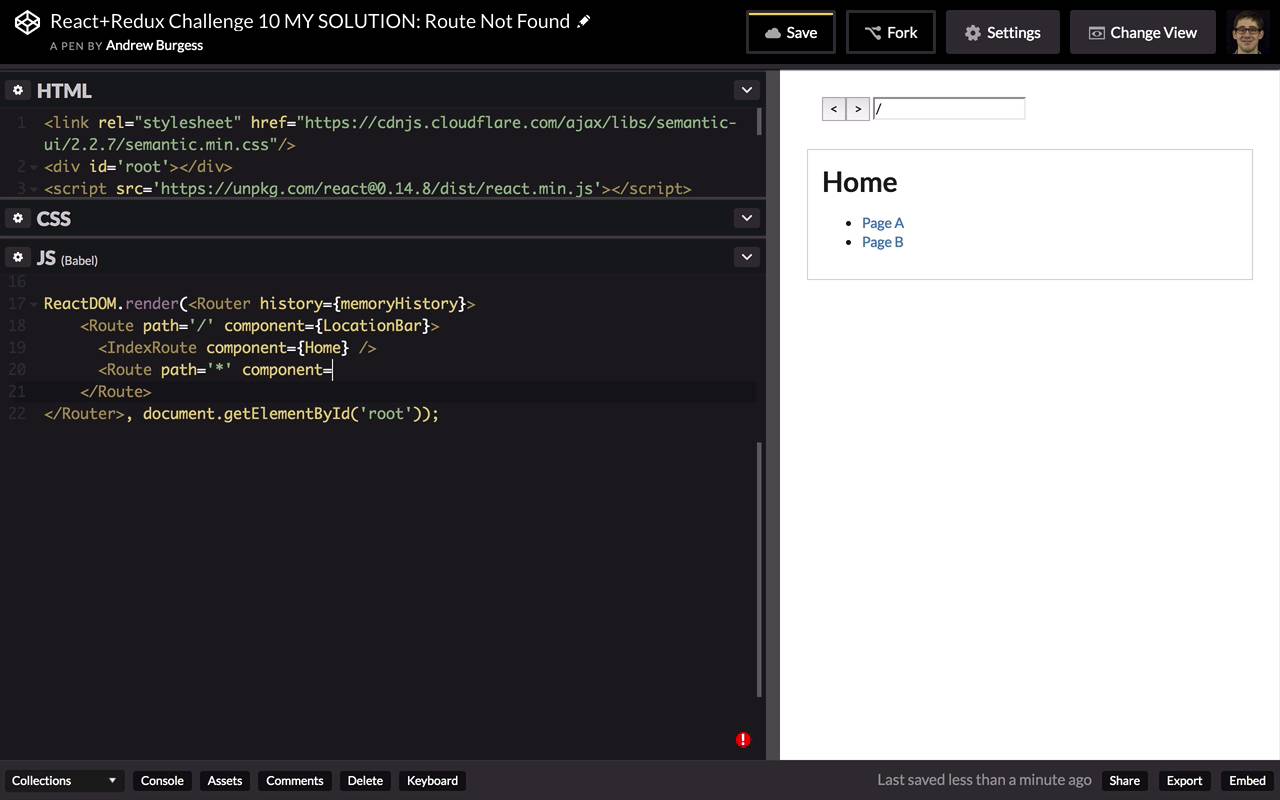Click Change View button
This screenshot has height=800, width=1280.
[1142, 32]
